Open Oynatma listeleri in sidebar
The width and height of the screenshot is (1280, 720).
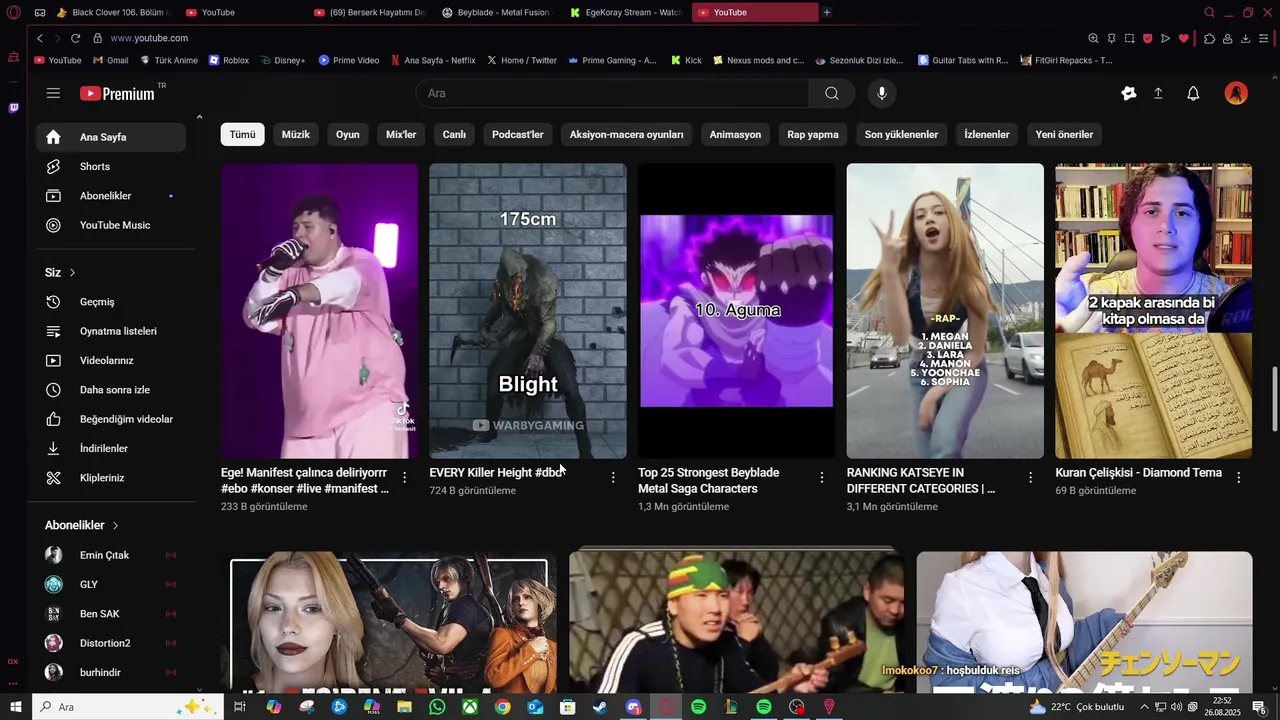pos(111,331)
